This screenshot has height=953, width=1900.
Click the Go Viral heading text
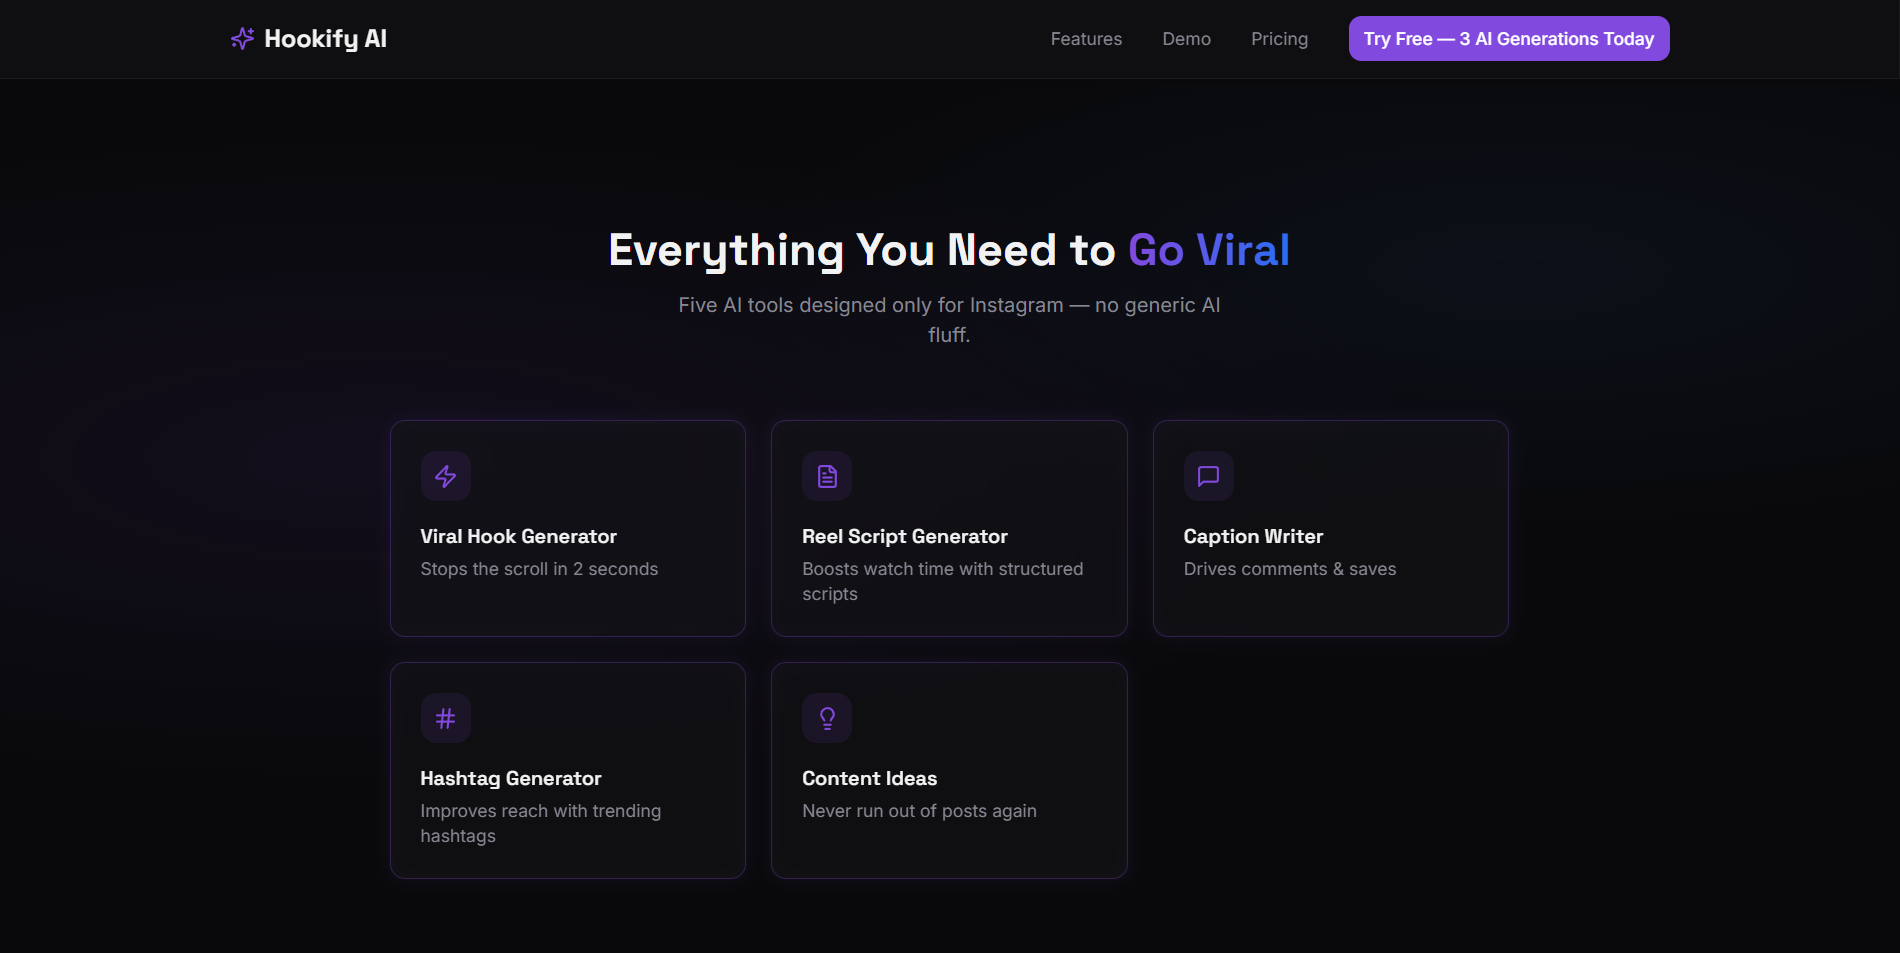click(1207, 250)
